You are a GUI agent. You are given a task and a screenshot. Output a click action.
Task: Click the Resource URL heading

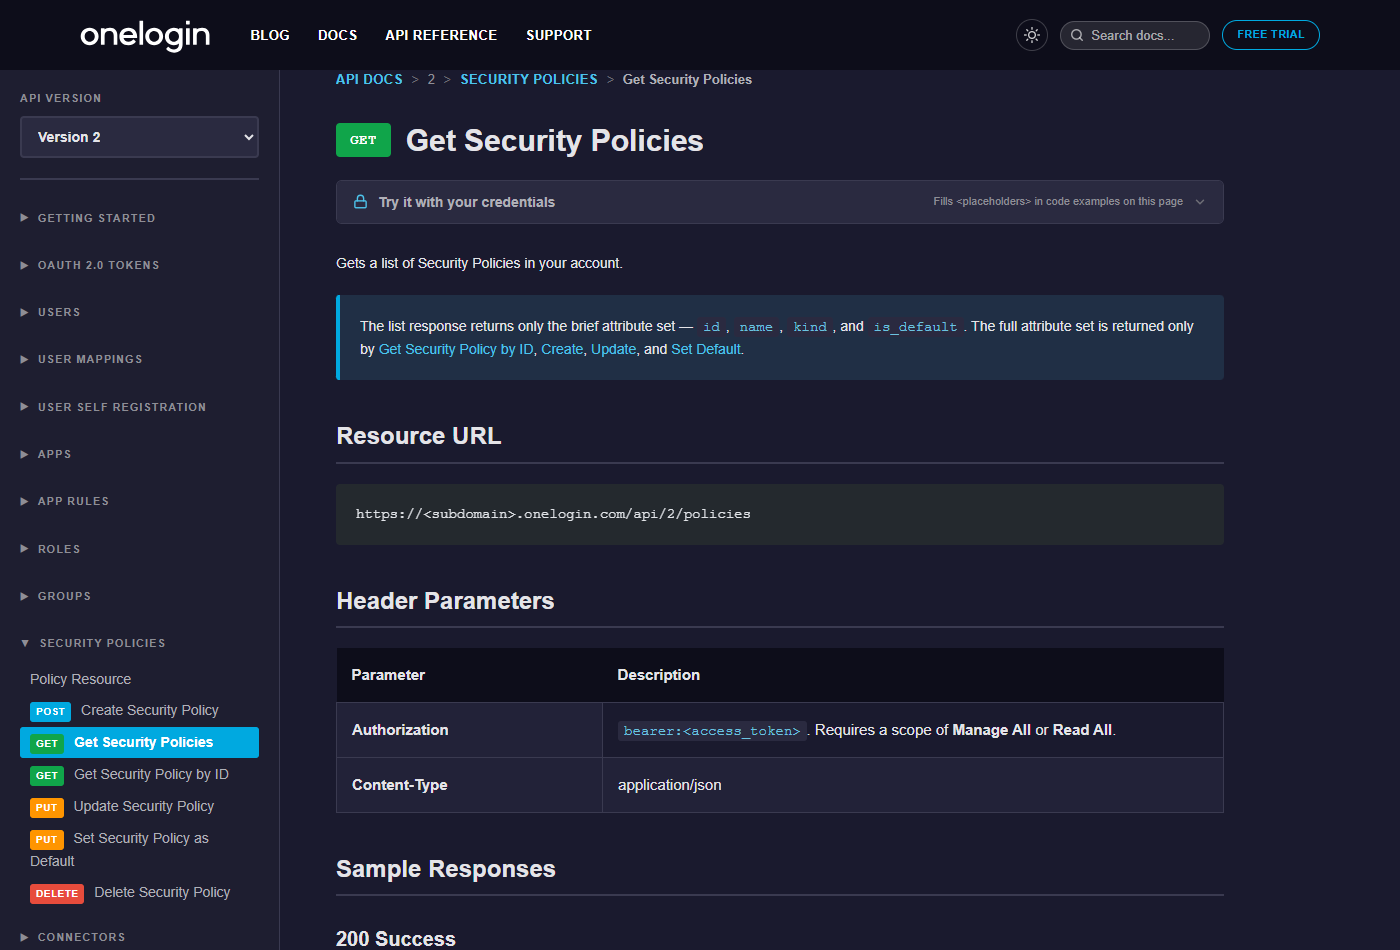tap(419, 436)
